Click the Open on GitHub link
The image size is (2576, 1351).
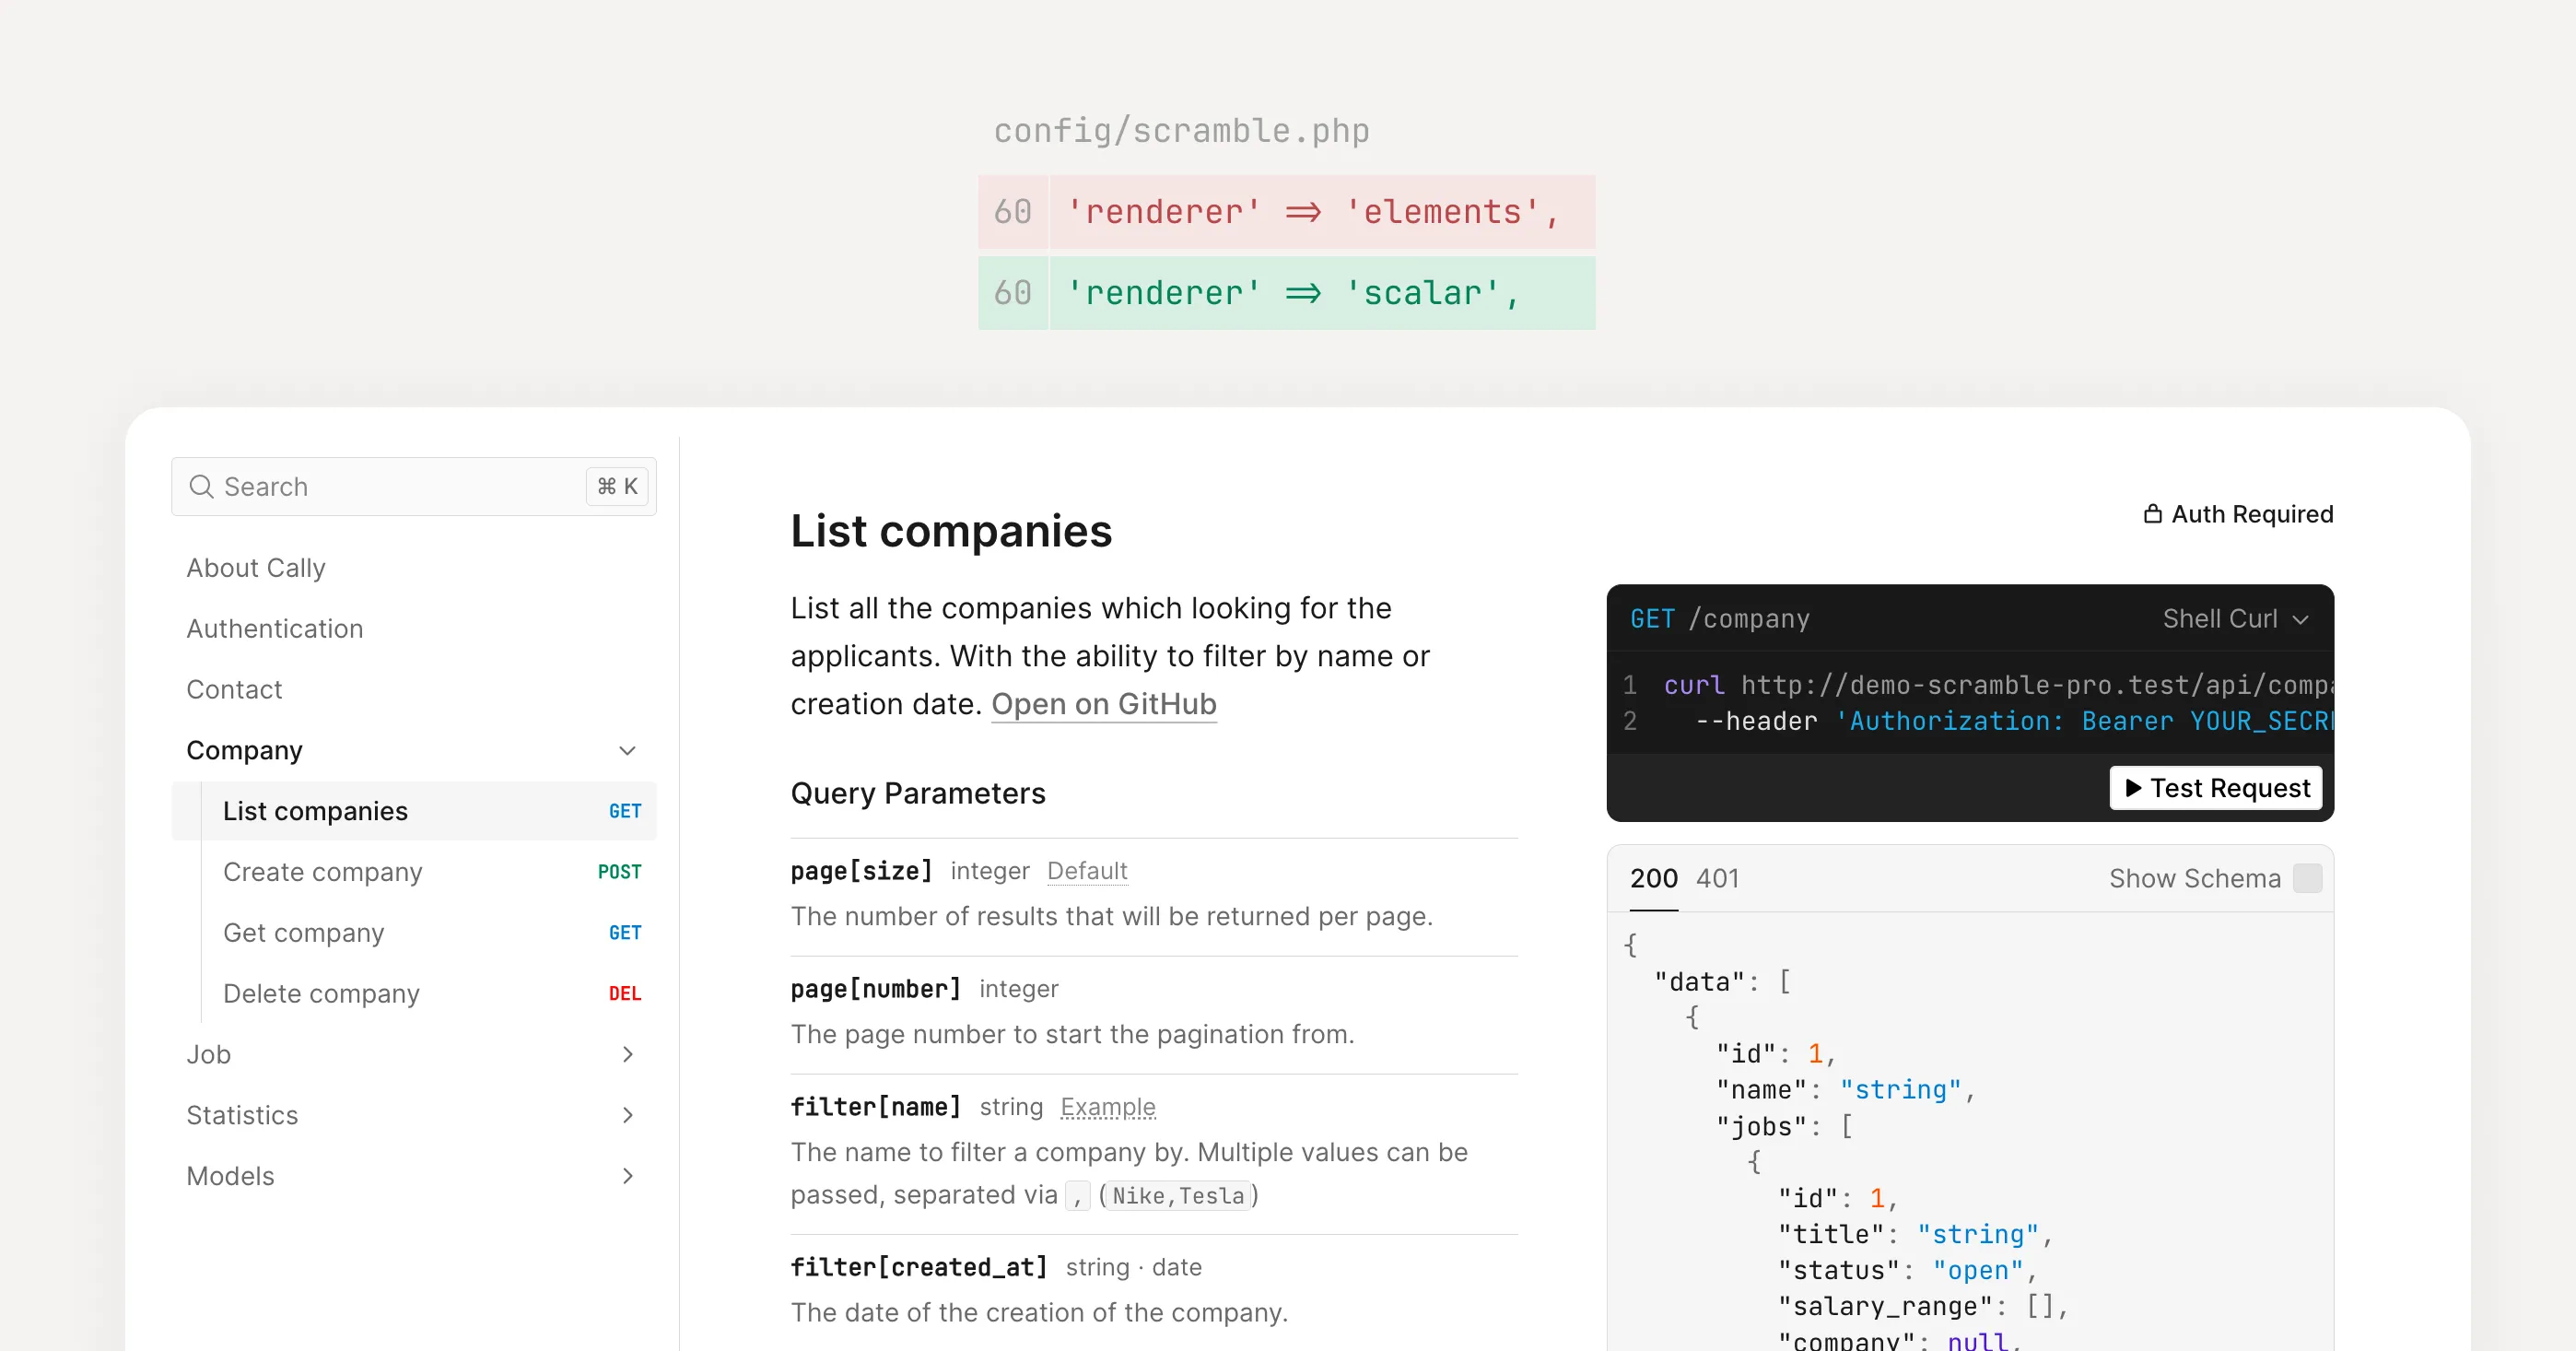pos(1104,704)
